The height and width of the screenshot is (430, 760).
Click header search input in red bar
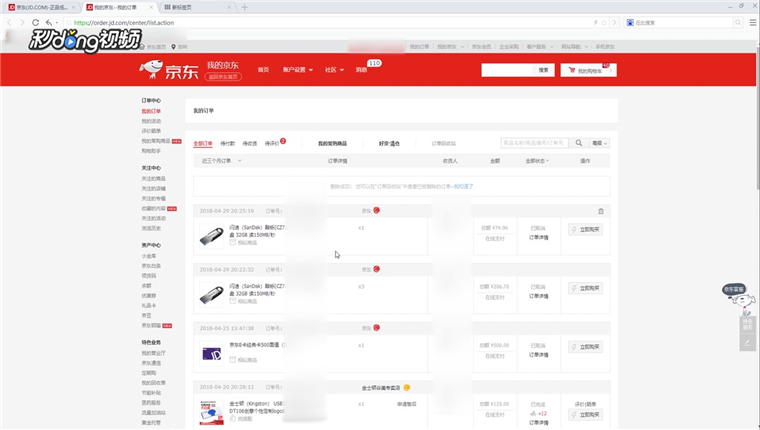pos(507,70)
